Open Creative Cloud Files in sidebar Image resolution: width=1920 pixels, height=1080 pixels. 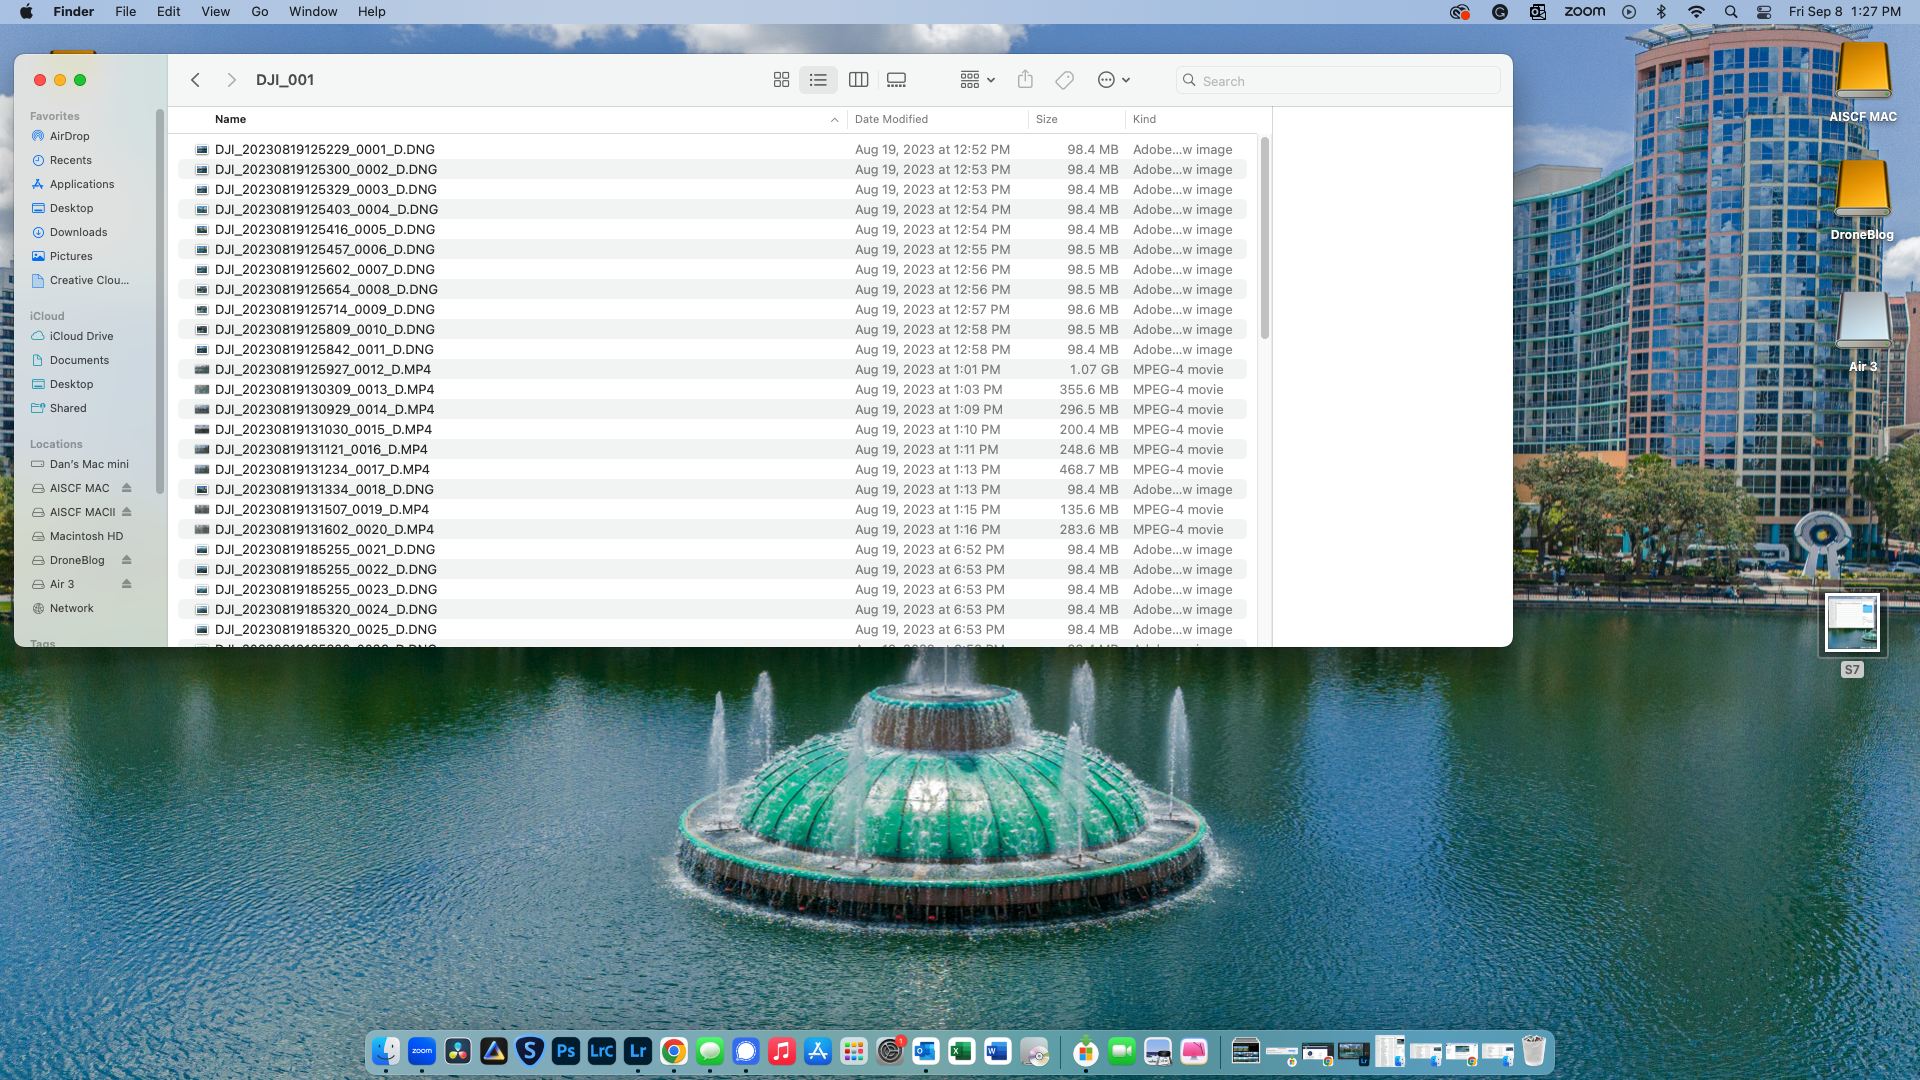pos(89,280)
